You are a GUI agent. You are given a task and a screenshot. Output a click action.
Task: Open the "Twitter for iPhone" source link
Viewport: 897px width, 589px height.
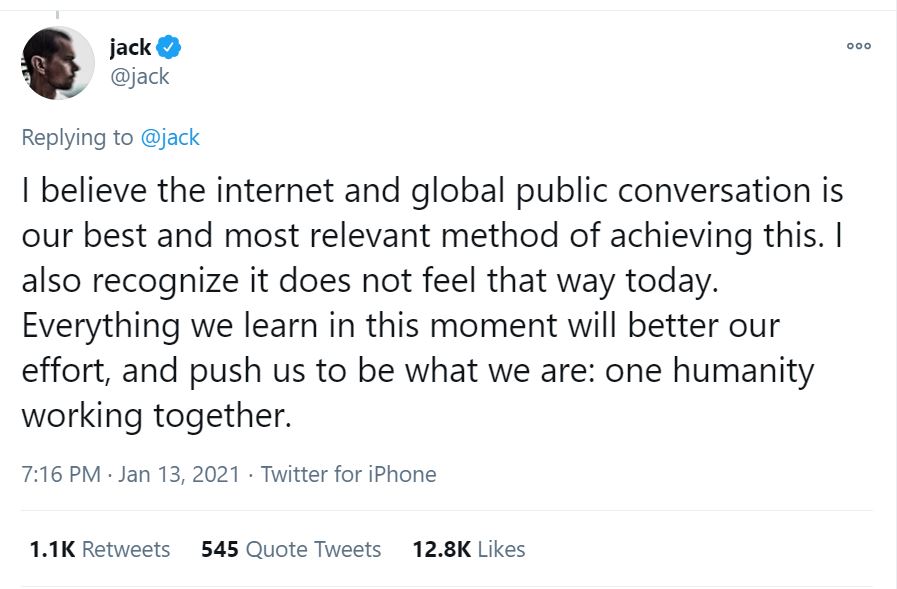click(348, 474)
